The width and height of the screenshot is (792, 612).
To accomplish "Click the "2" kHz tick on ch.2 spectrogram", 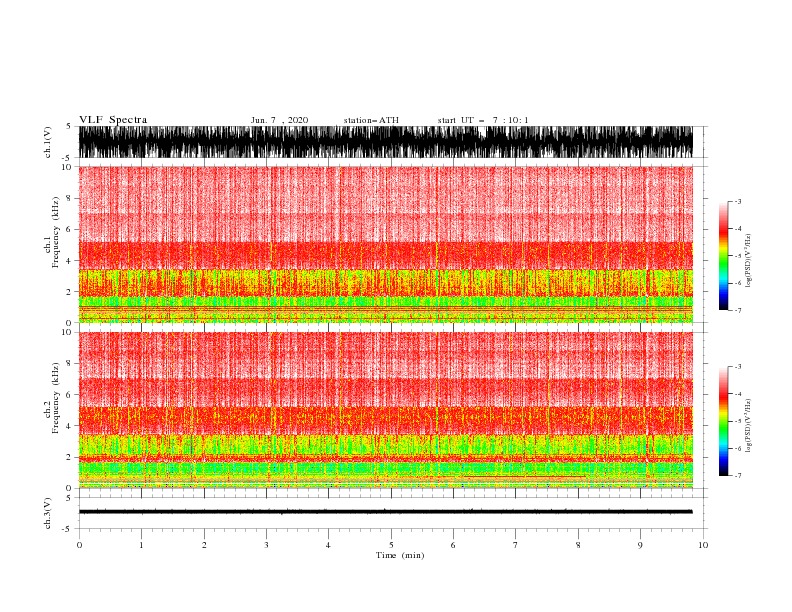I will [x=69, y=457].
